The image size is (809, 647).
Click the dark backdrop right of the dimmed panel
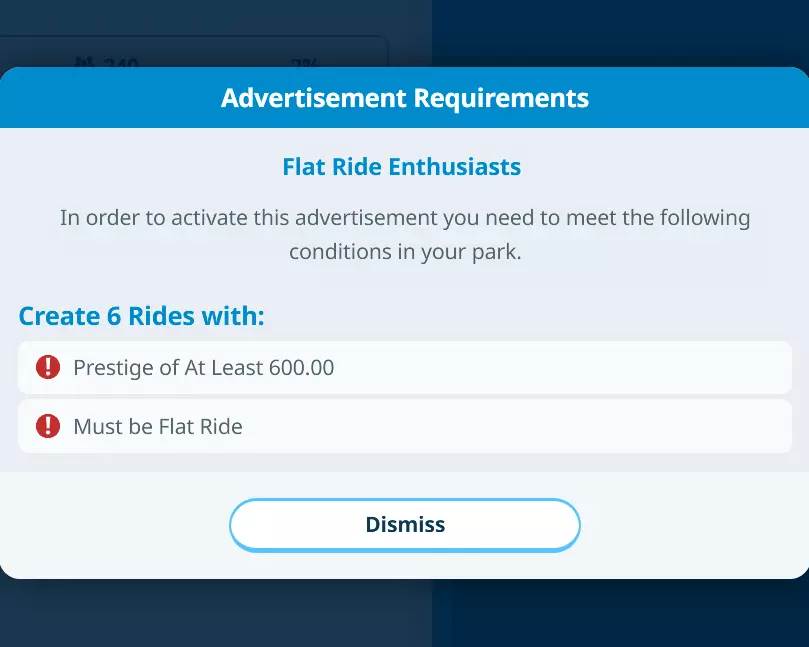click(620, 35)
